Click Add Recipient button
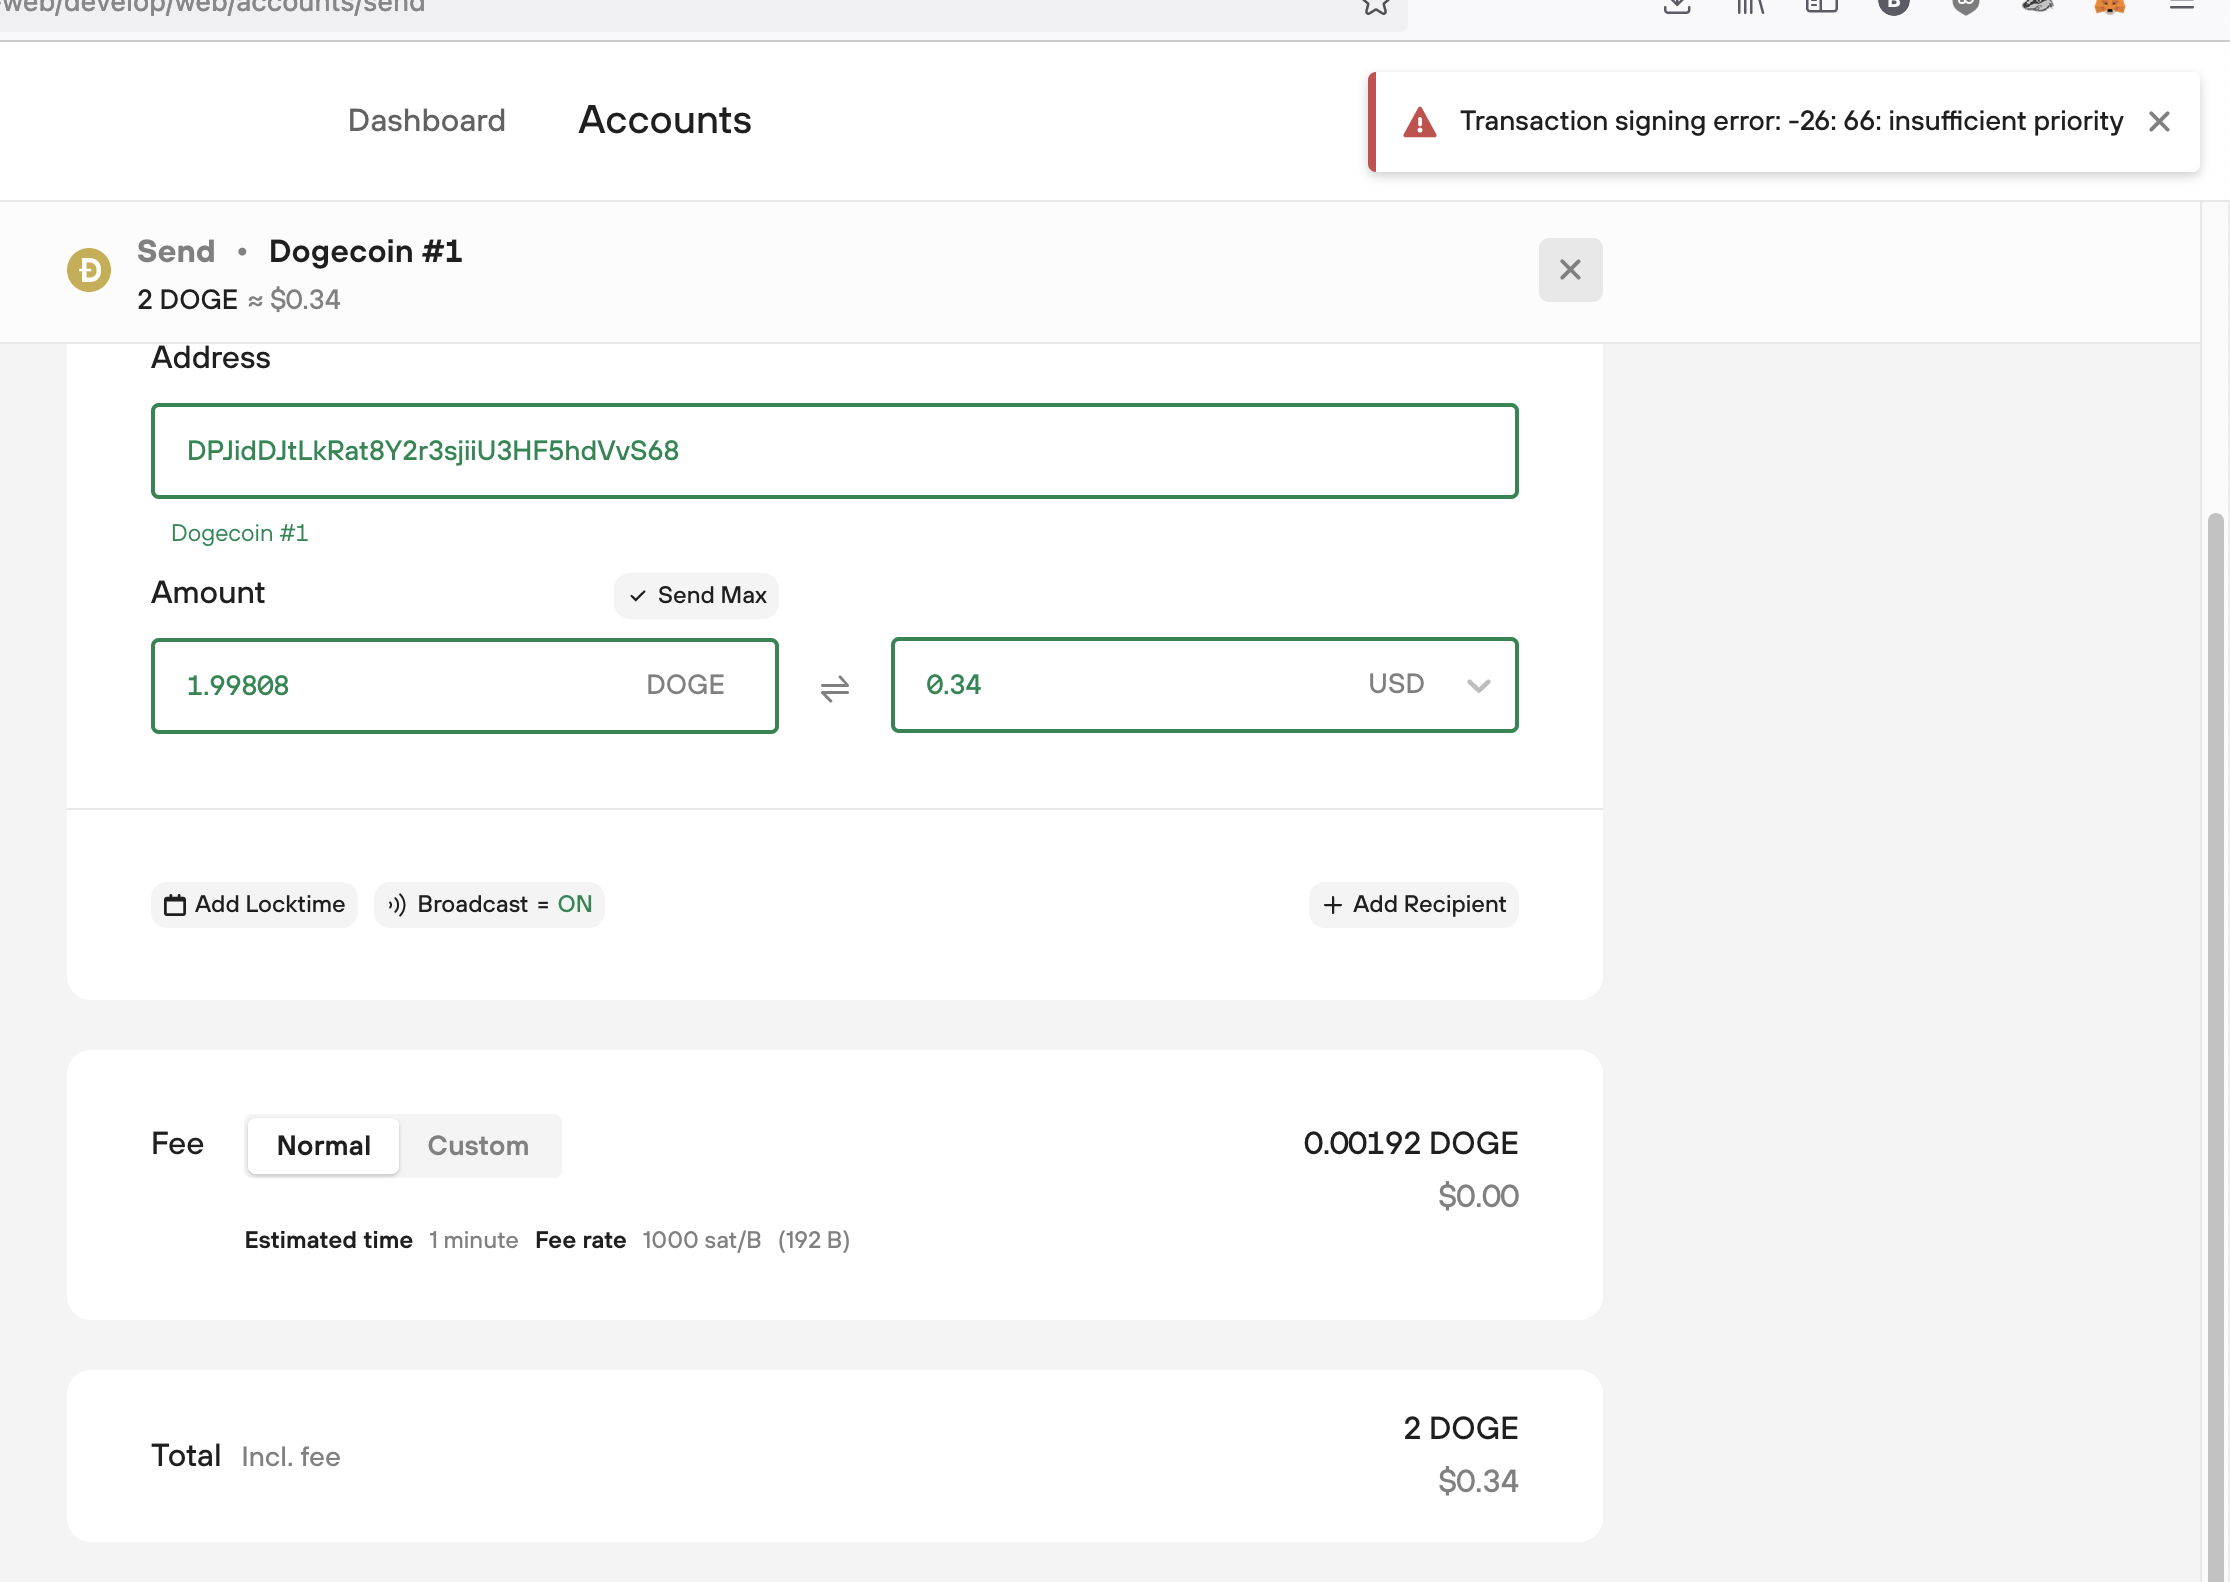2230x1582 pixels. click(x=1413, y=905)
